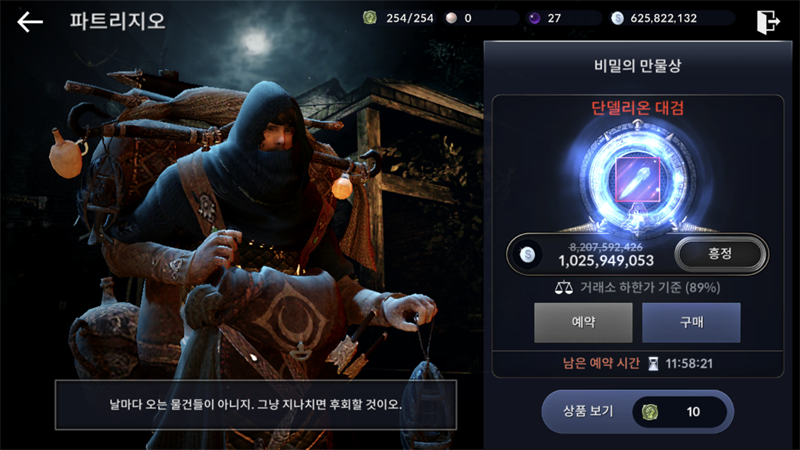Tap the 단델리온 대검 item name
The width and height of the screenshot is (800, 450).
pyautogui.click(x=637, y=108)
